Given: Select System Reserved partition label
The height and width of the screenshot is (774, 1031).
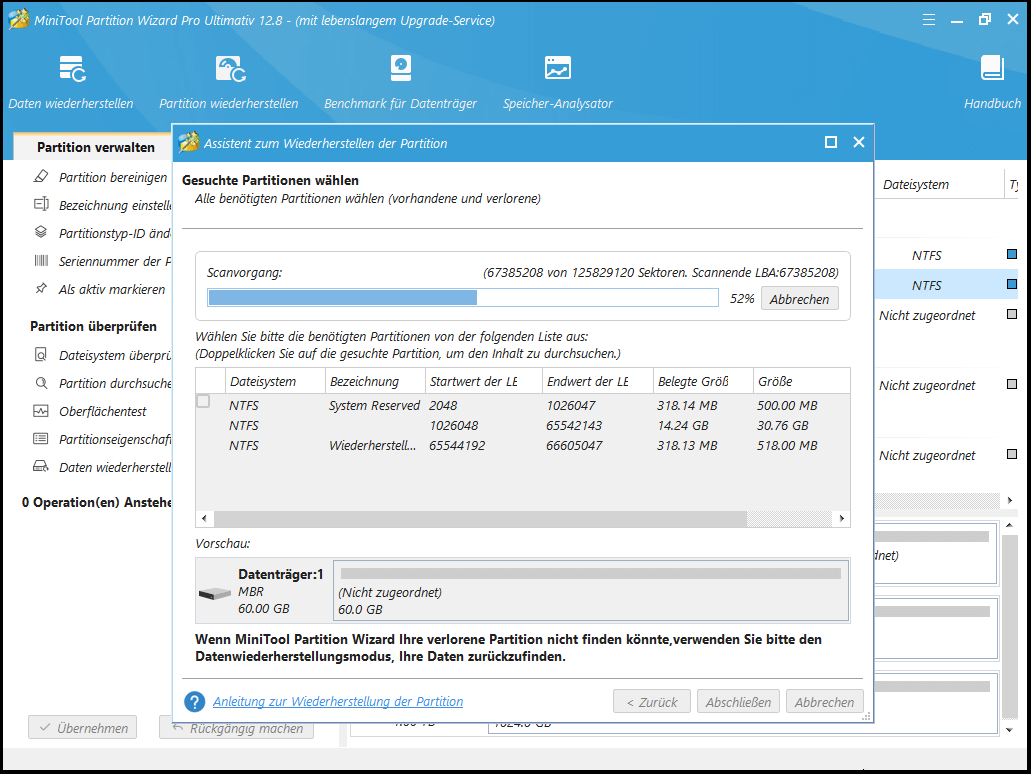Looking at the screenshot, I should 374,406.
